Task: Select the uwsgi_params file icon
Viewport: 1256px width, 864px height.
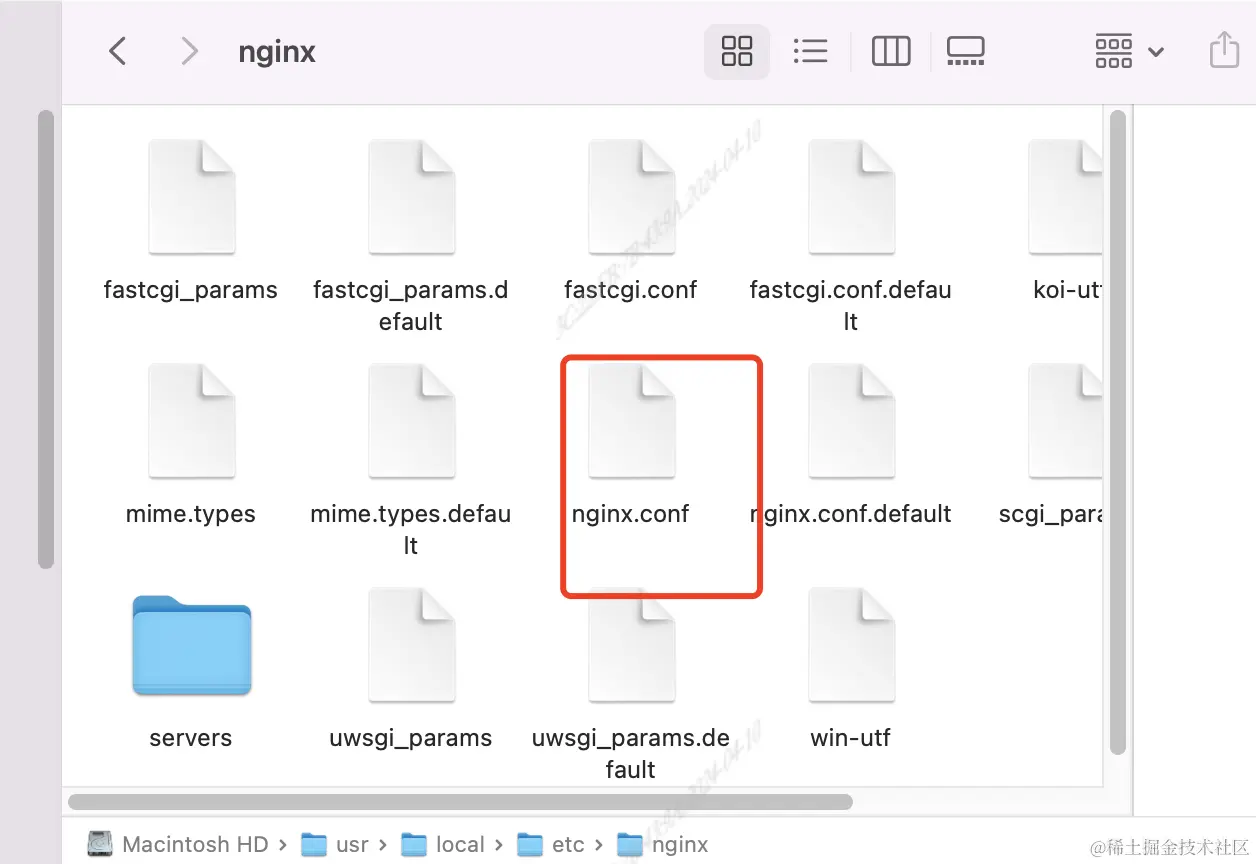Action: [x=411, y=645]
